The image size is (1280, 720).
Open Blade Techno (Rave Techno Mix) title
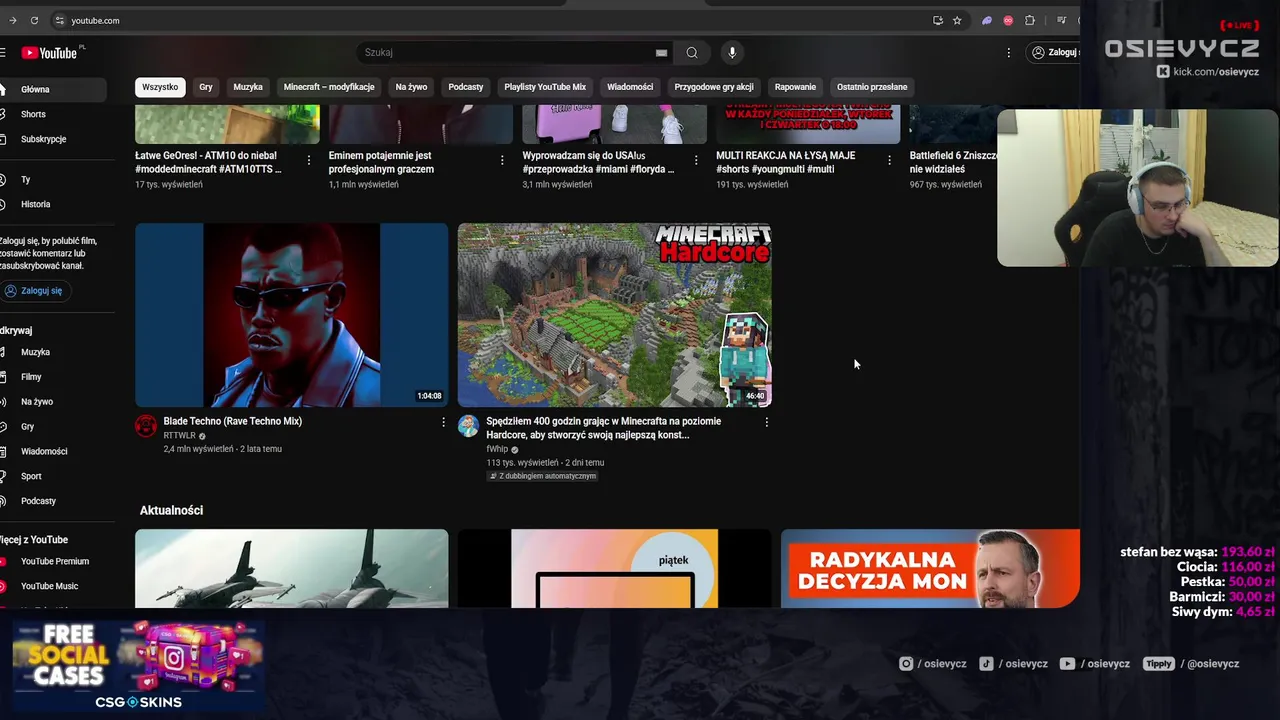point(233,421)
